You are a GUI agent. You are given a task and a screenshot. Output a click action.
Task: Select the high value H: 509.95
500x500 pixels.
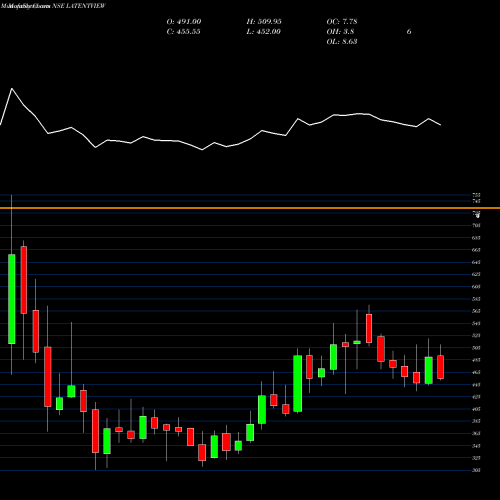264,22
